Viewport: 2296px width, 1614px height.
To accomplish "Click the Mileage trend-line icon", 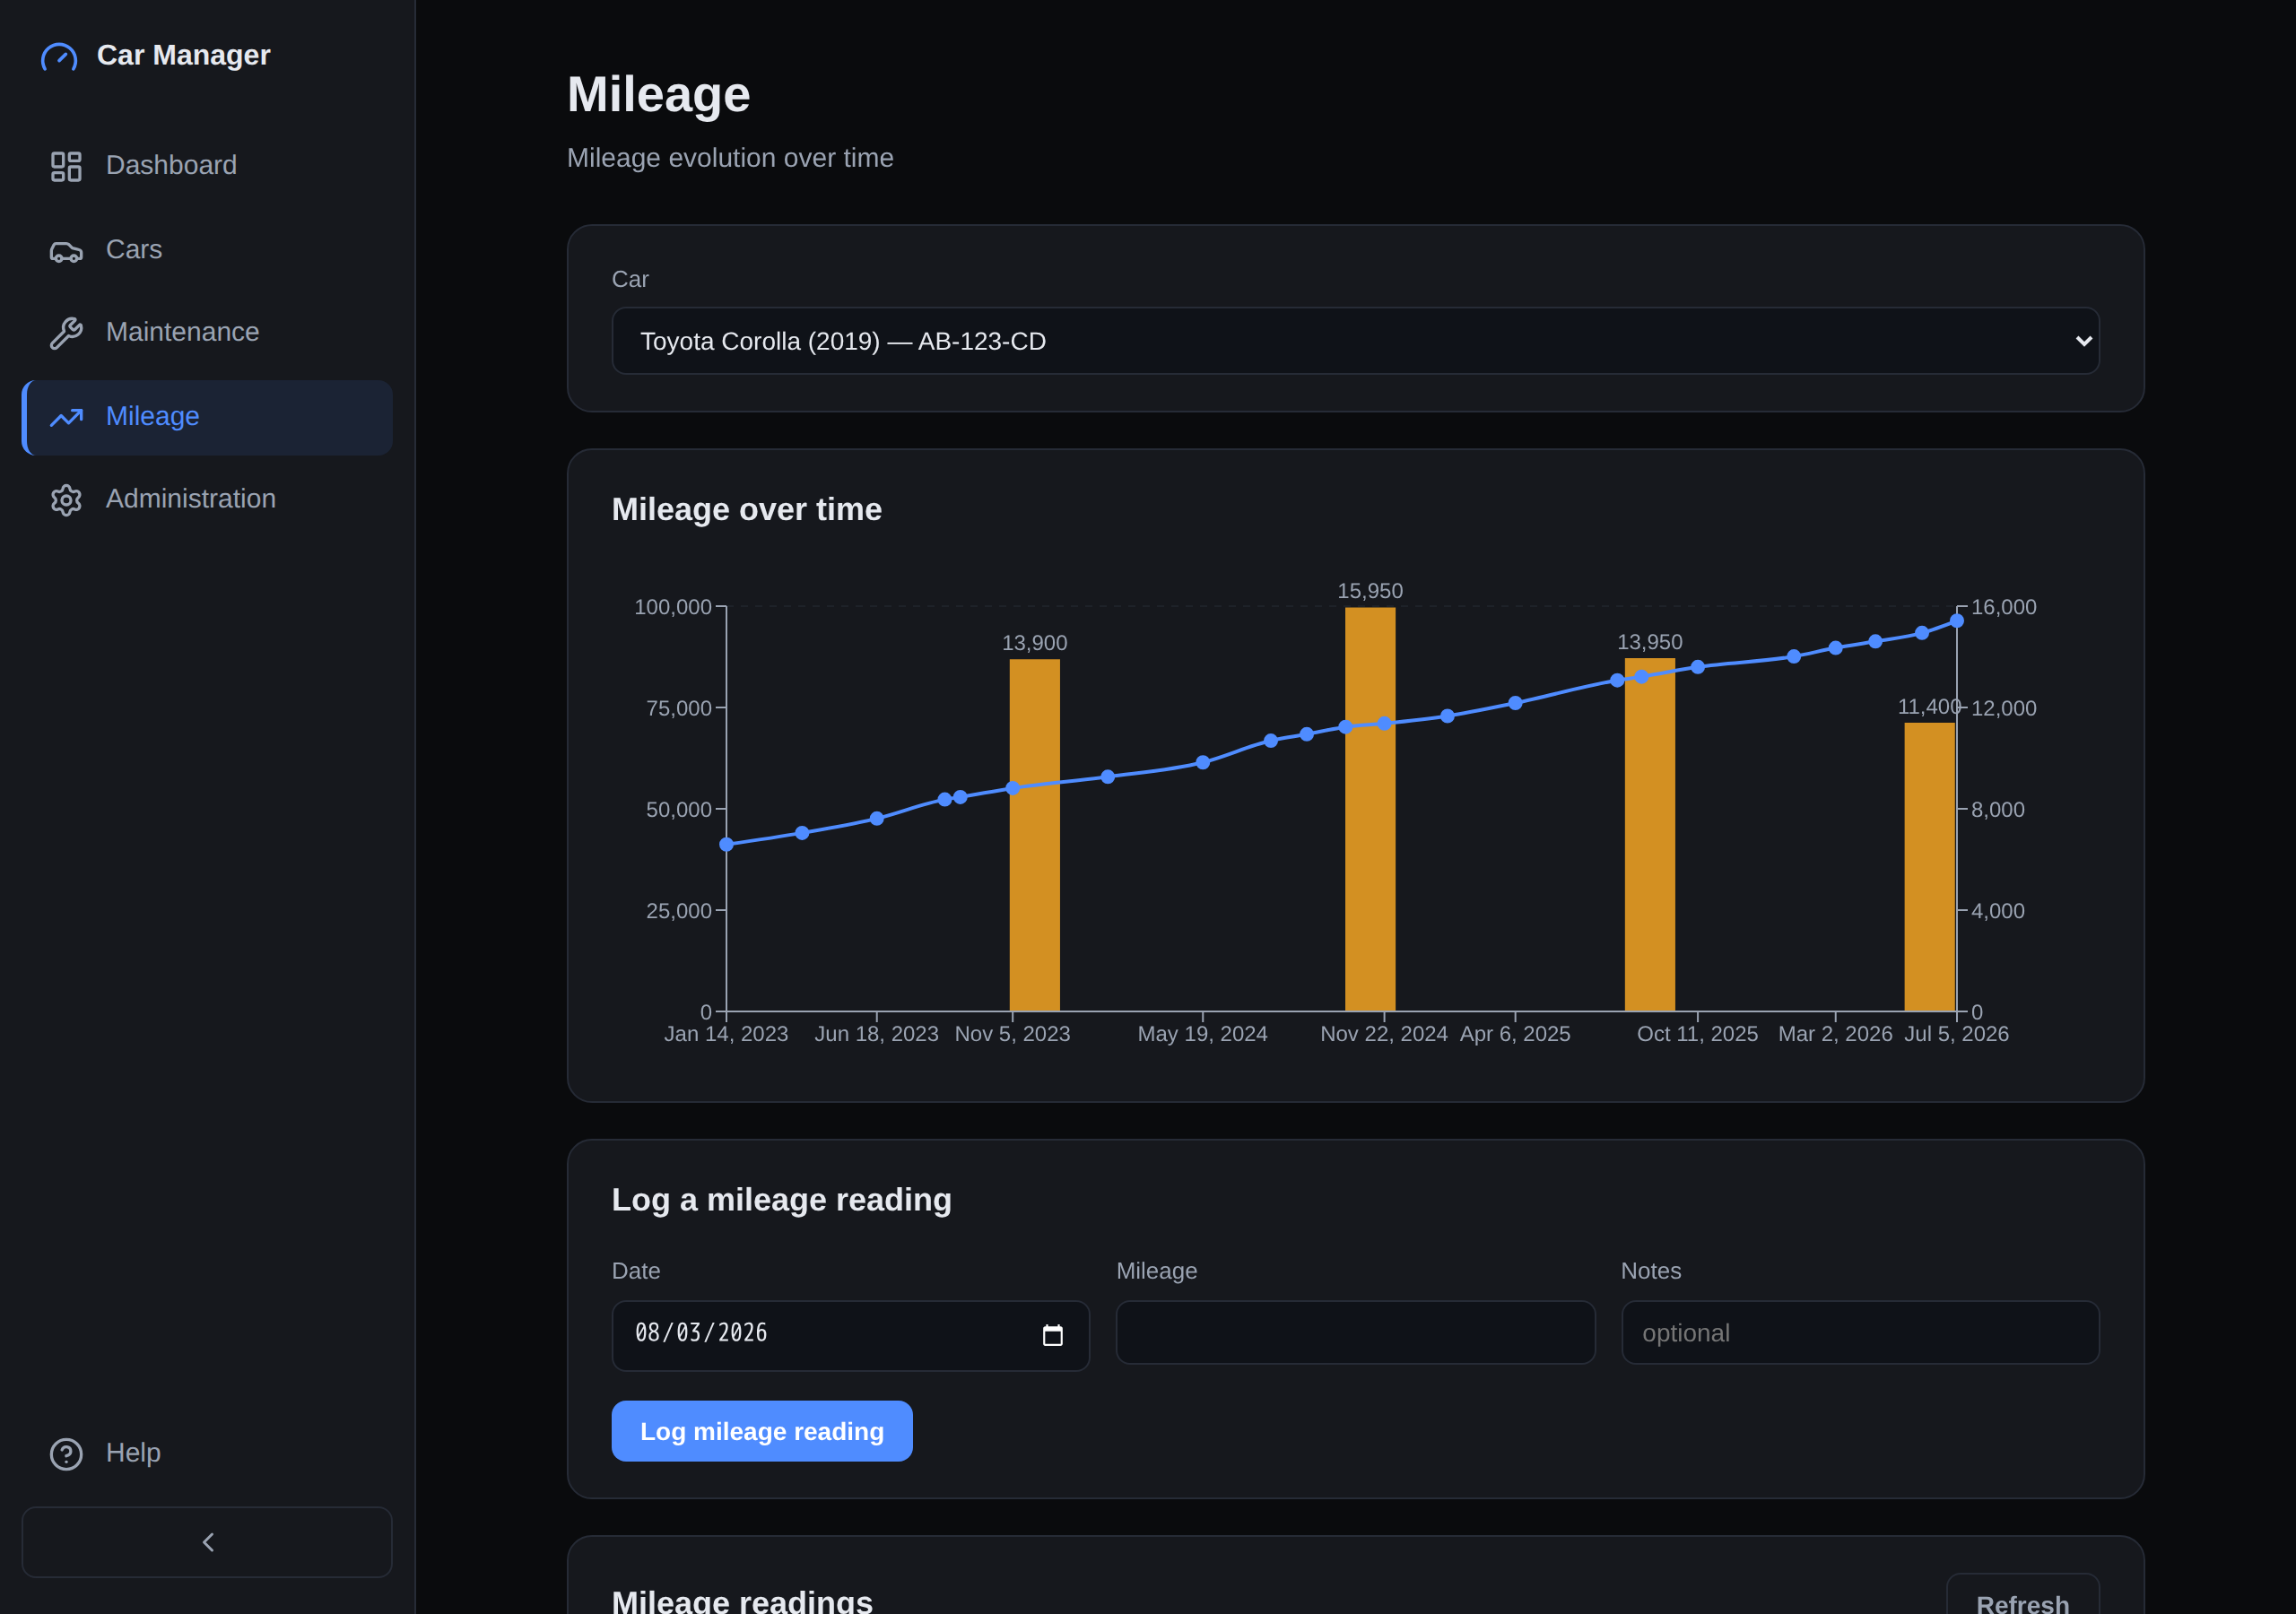I will point(66,417).
